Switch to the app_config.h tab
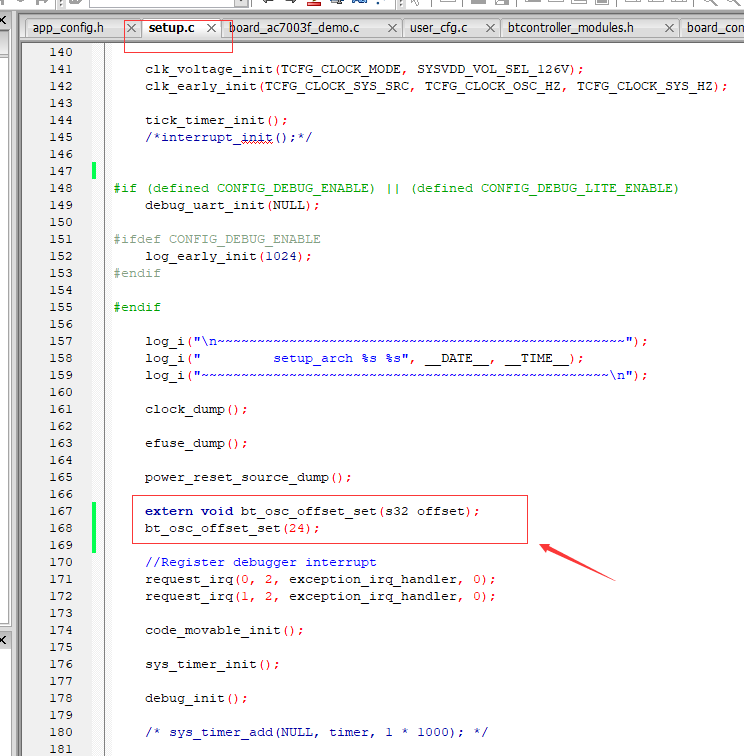Screen dimensions: 744x756 click(68, 28)
